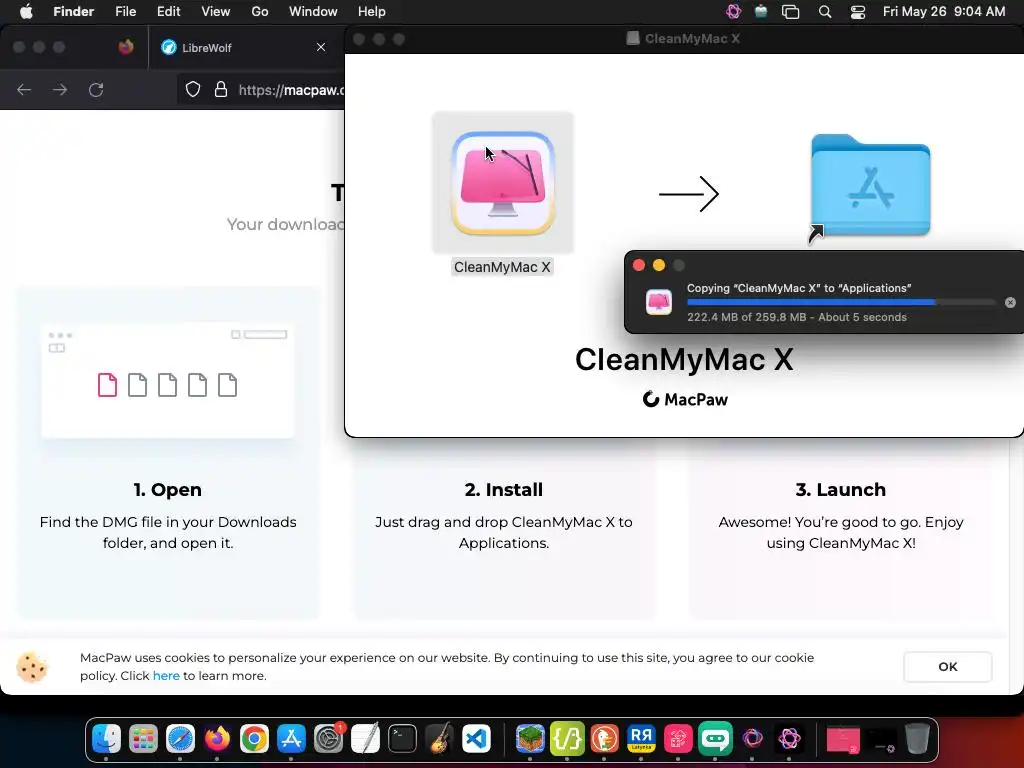Open Minecraft from the Dock

pos(530,739)
